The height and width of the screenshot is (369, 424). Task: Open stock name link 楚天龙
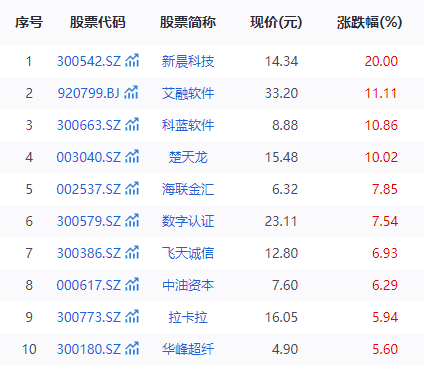(x=188, y=157)
